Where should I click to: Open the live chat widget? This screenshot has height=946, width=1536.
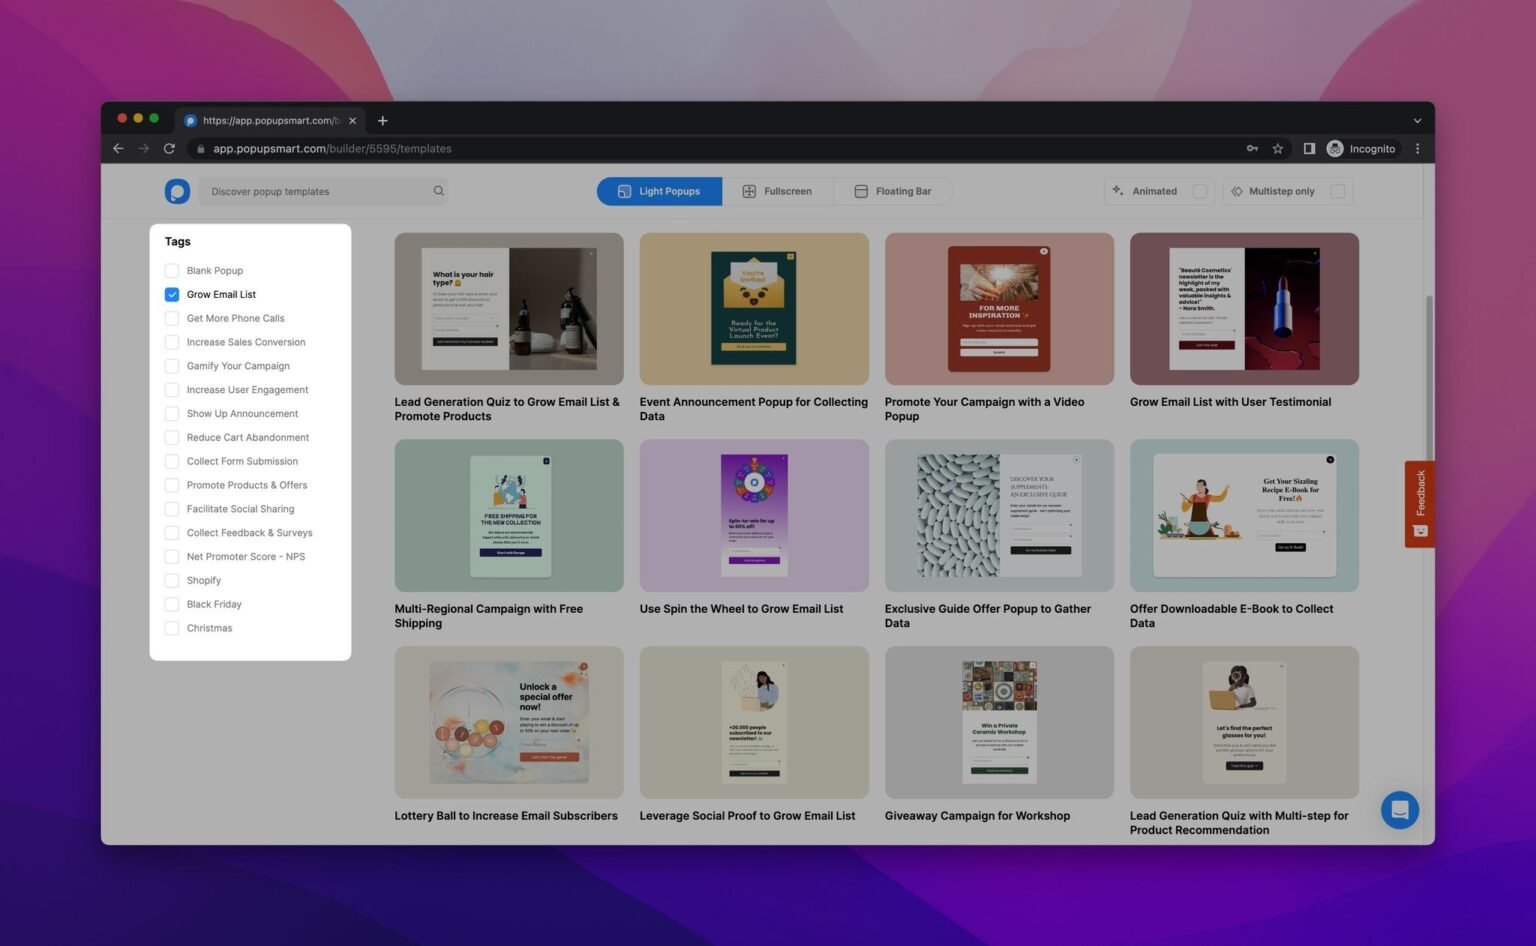pos(1399,810)
